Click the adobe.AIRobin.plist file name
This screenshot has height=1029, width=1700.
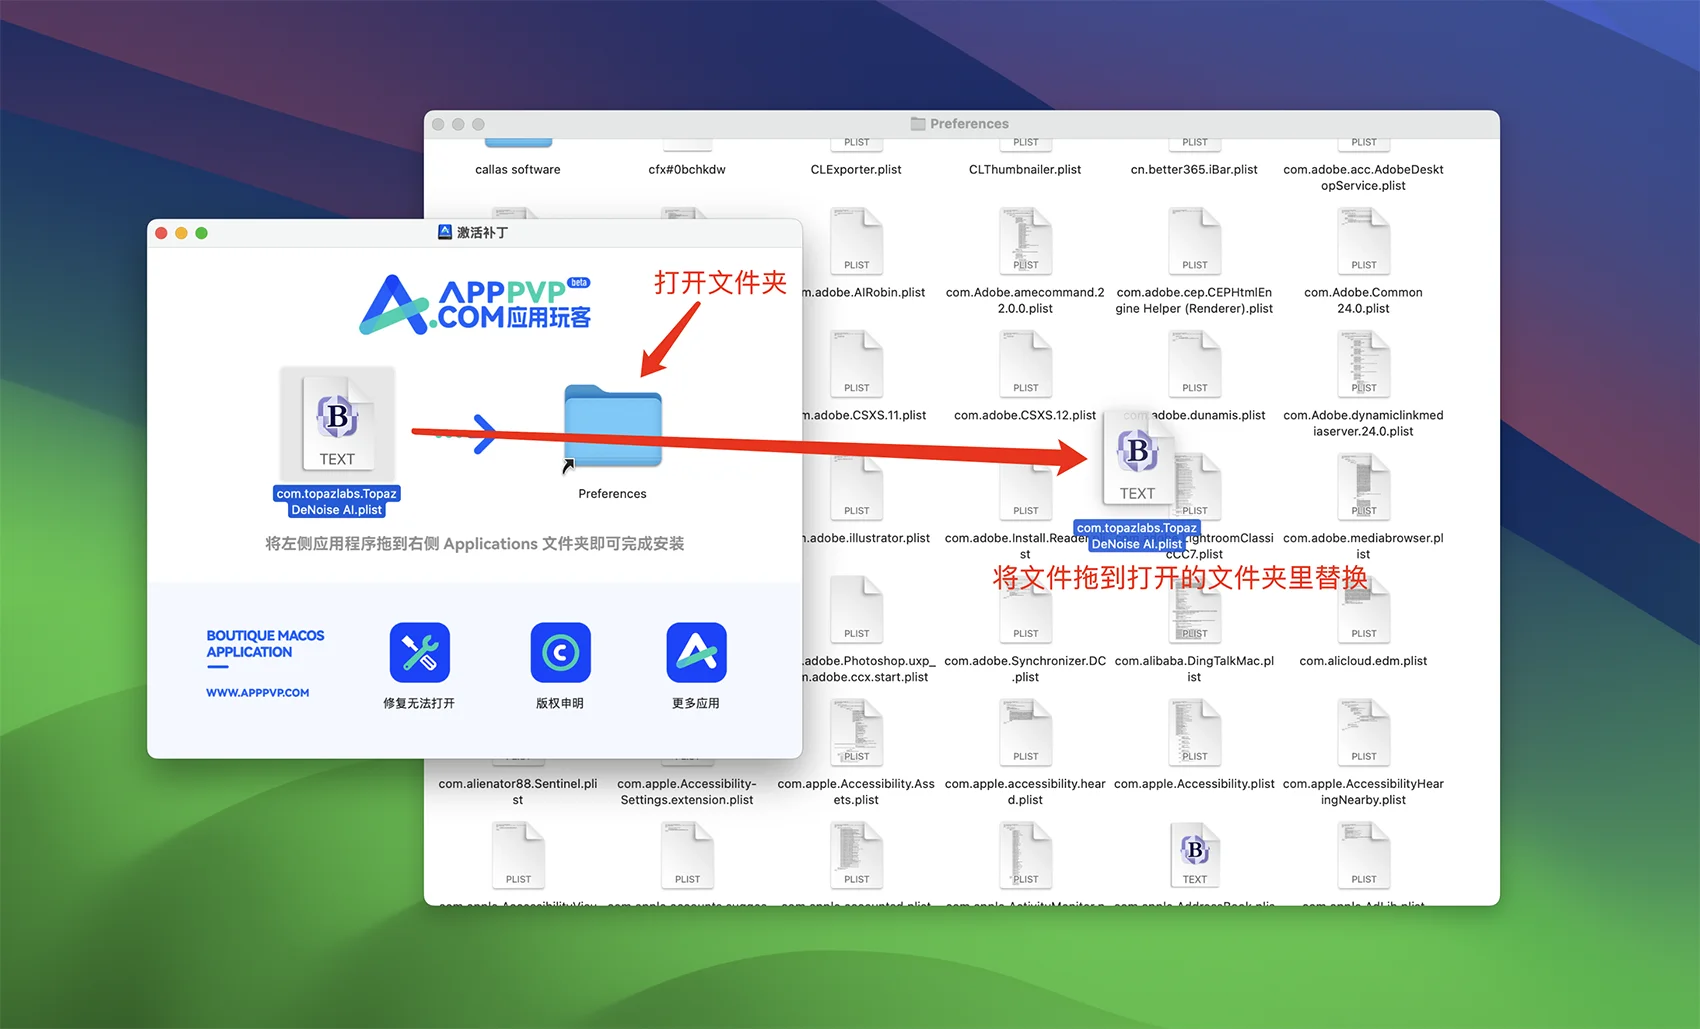click(864, 292)
